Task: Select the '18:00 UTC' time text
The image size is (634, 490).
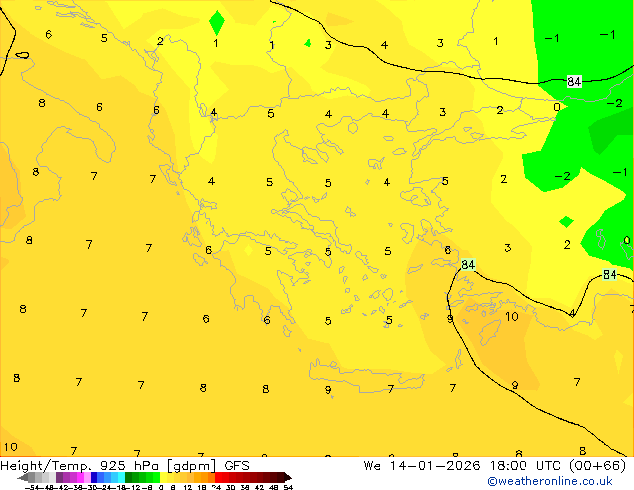Action: [525, 466]
